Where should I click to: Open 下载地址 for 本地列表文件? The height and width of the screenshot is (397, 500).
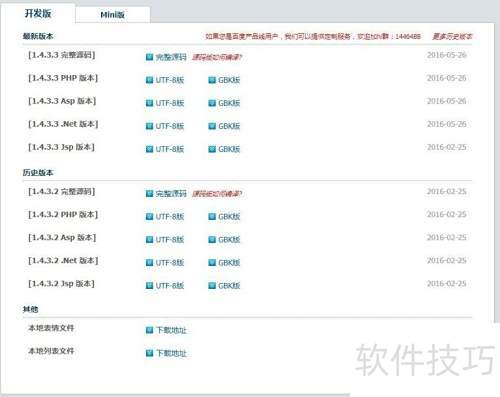coord(171,353)
